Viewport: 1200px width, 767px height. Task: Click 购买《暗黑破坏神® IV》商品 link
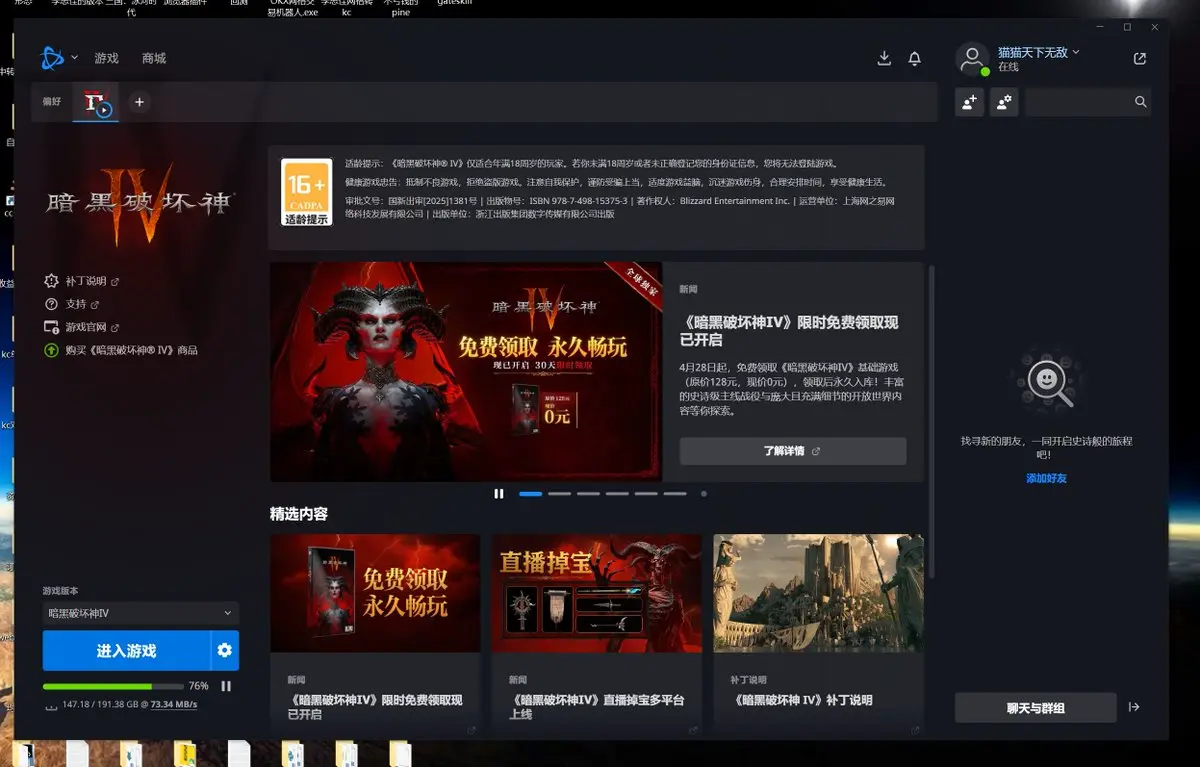(x=131, y=350)
